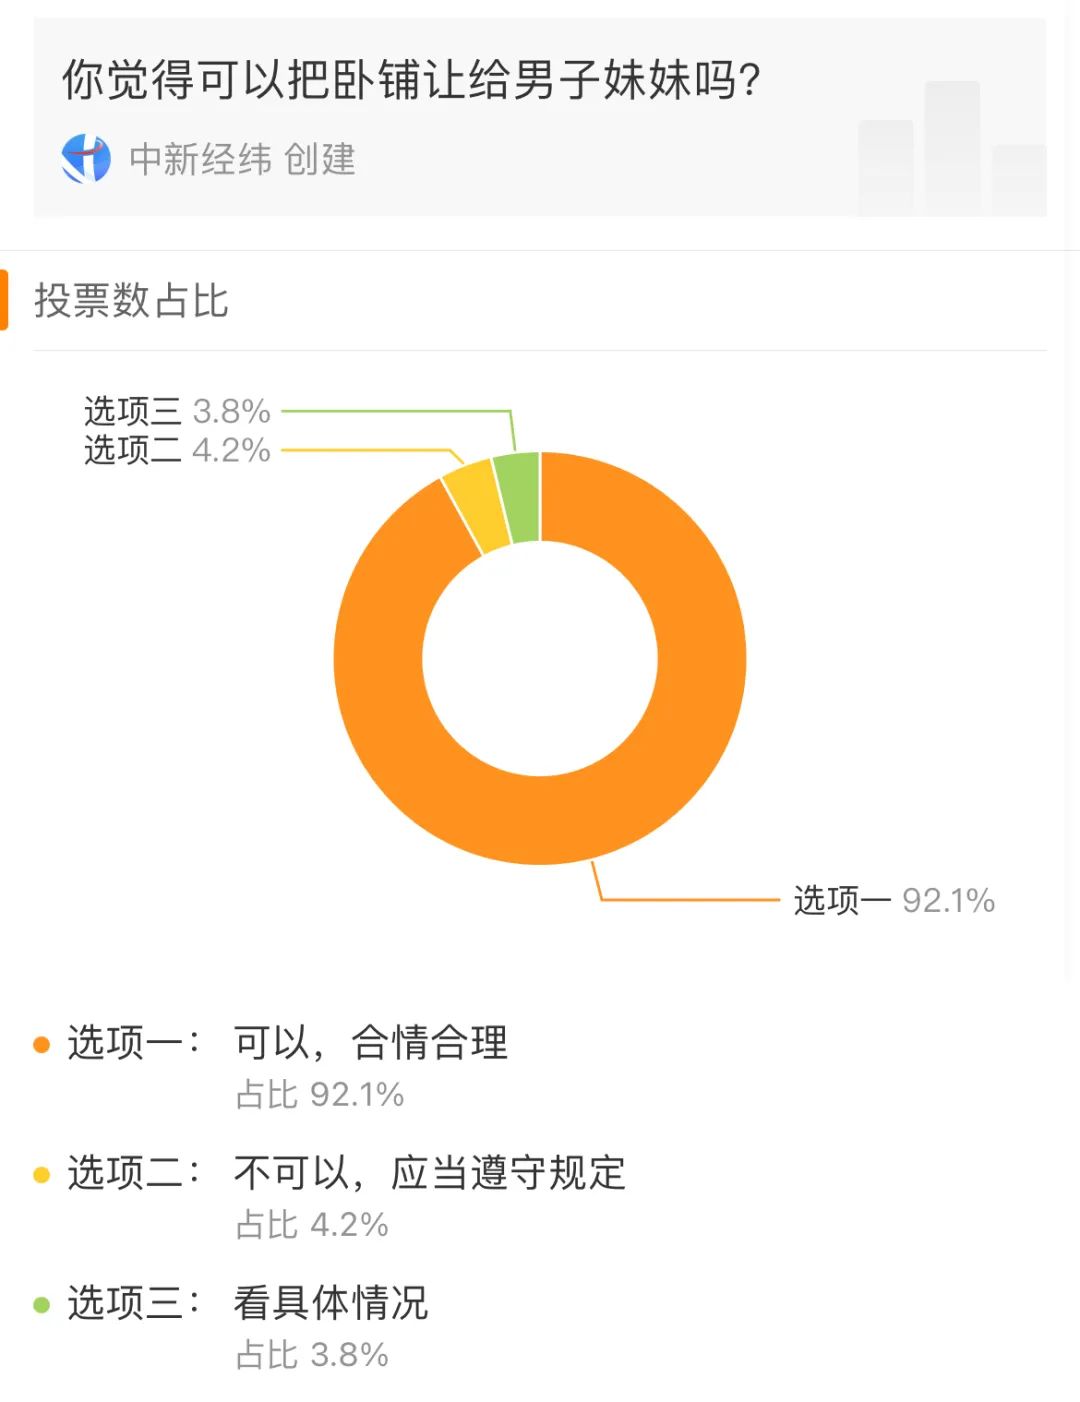
Task: Click the orange 选项一 legend dot
Action: [x=41, y=1044]
